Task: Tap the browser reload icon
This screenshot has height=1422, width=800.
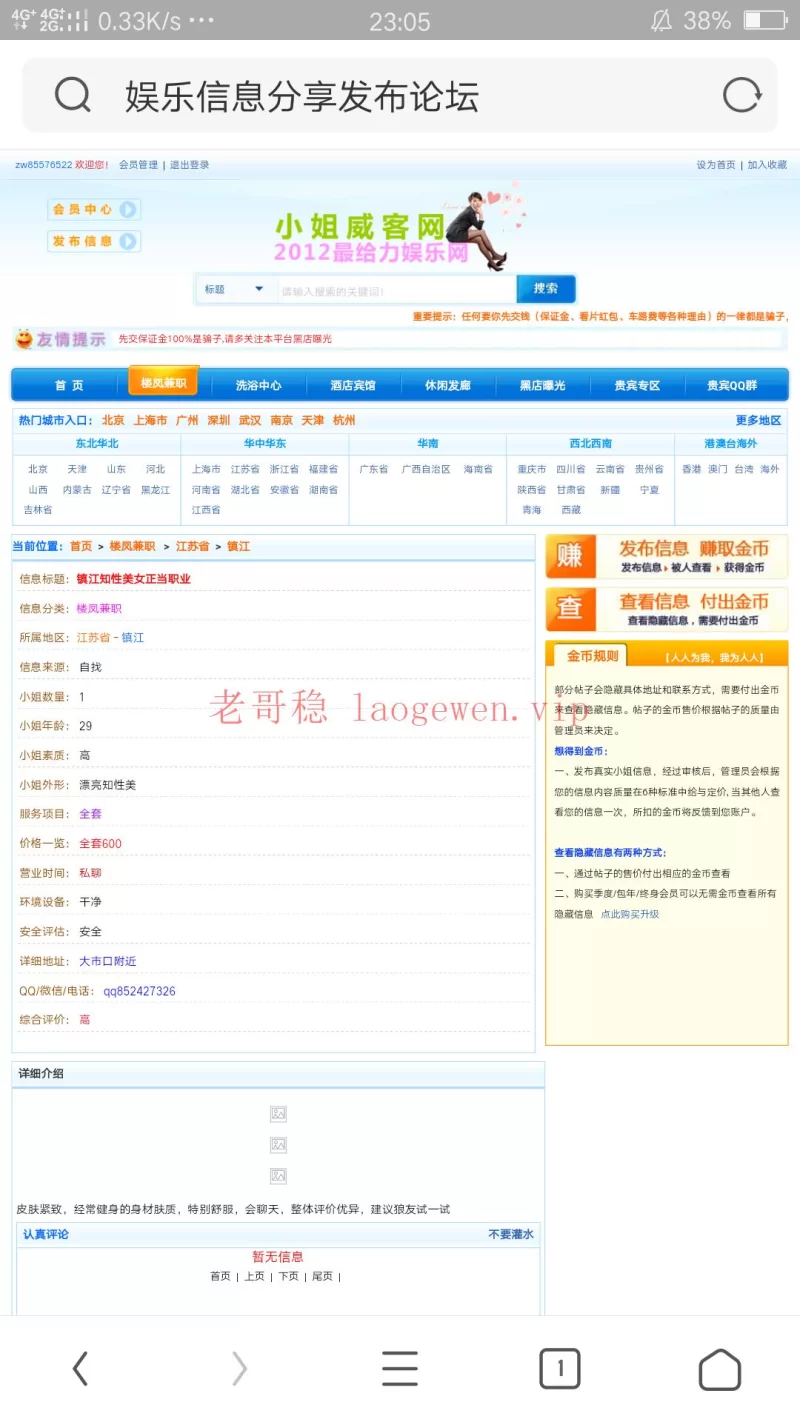Action: point(741,96)
